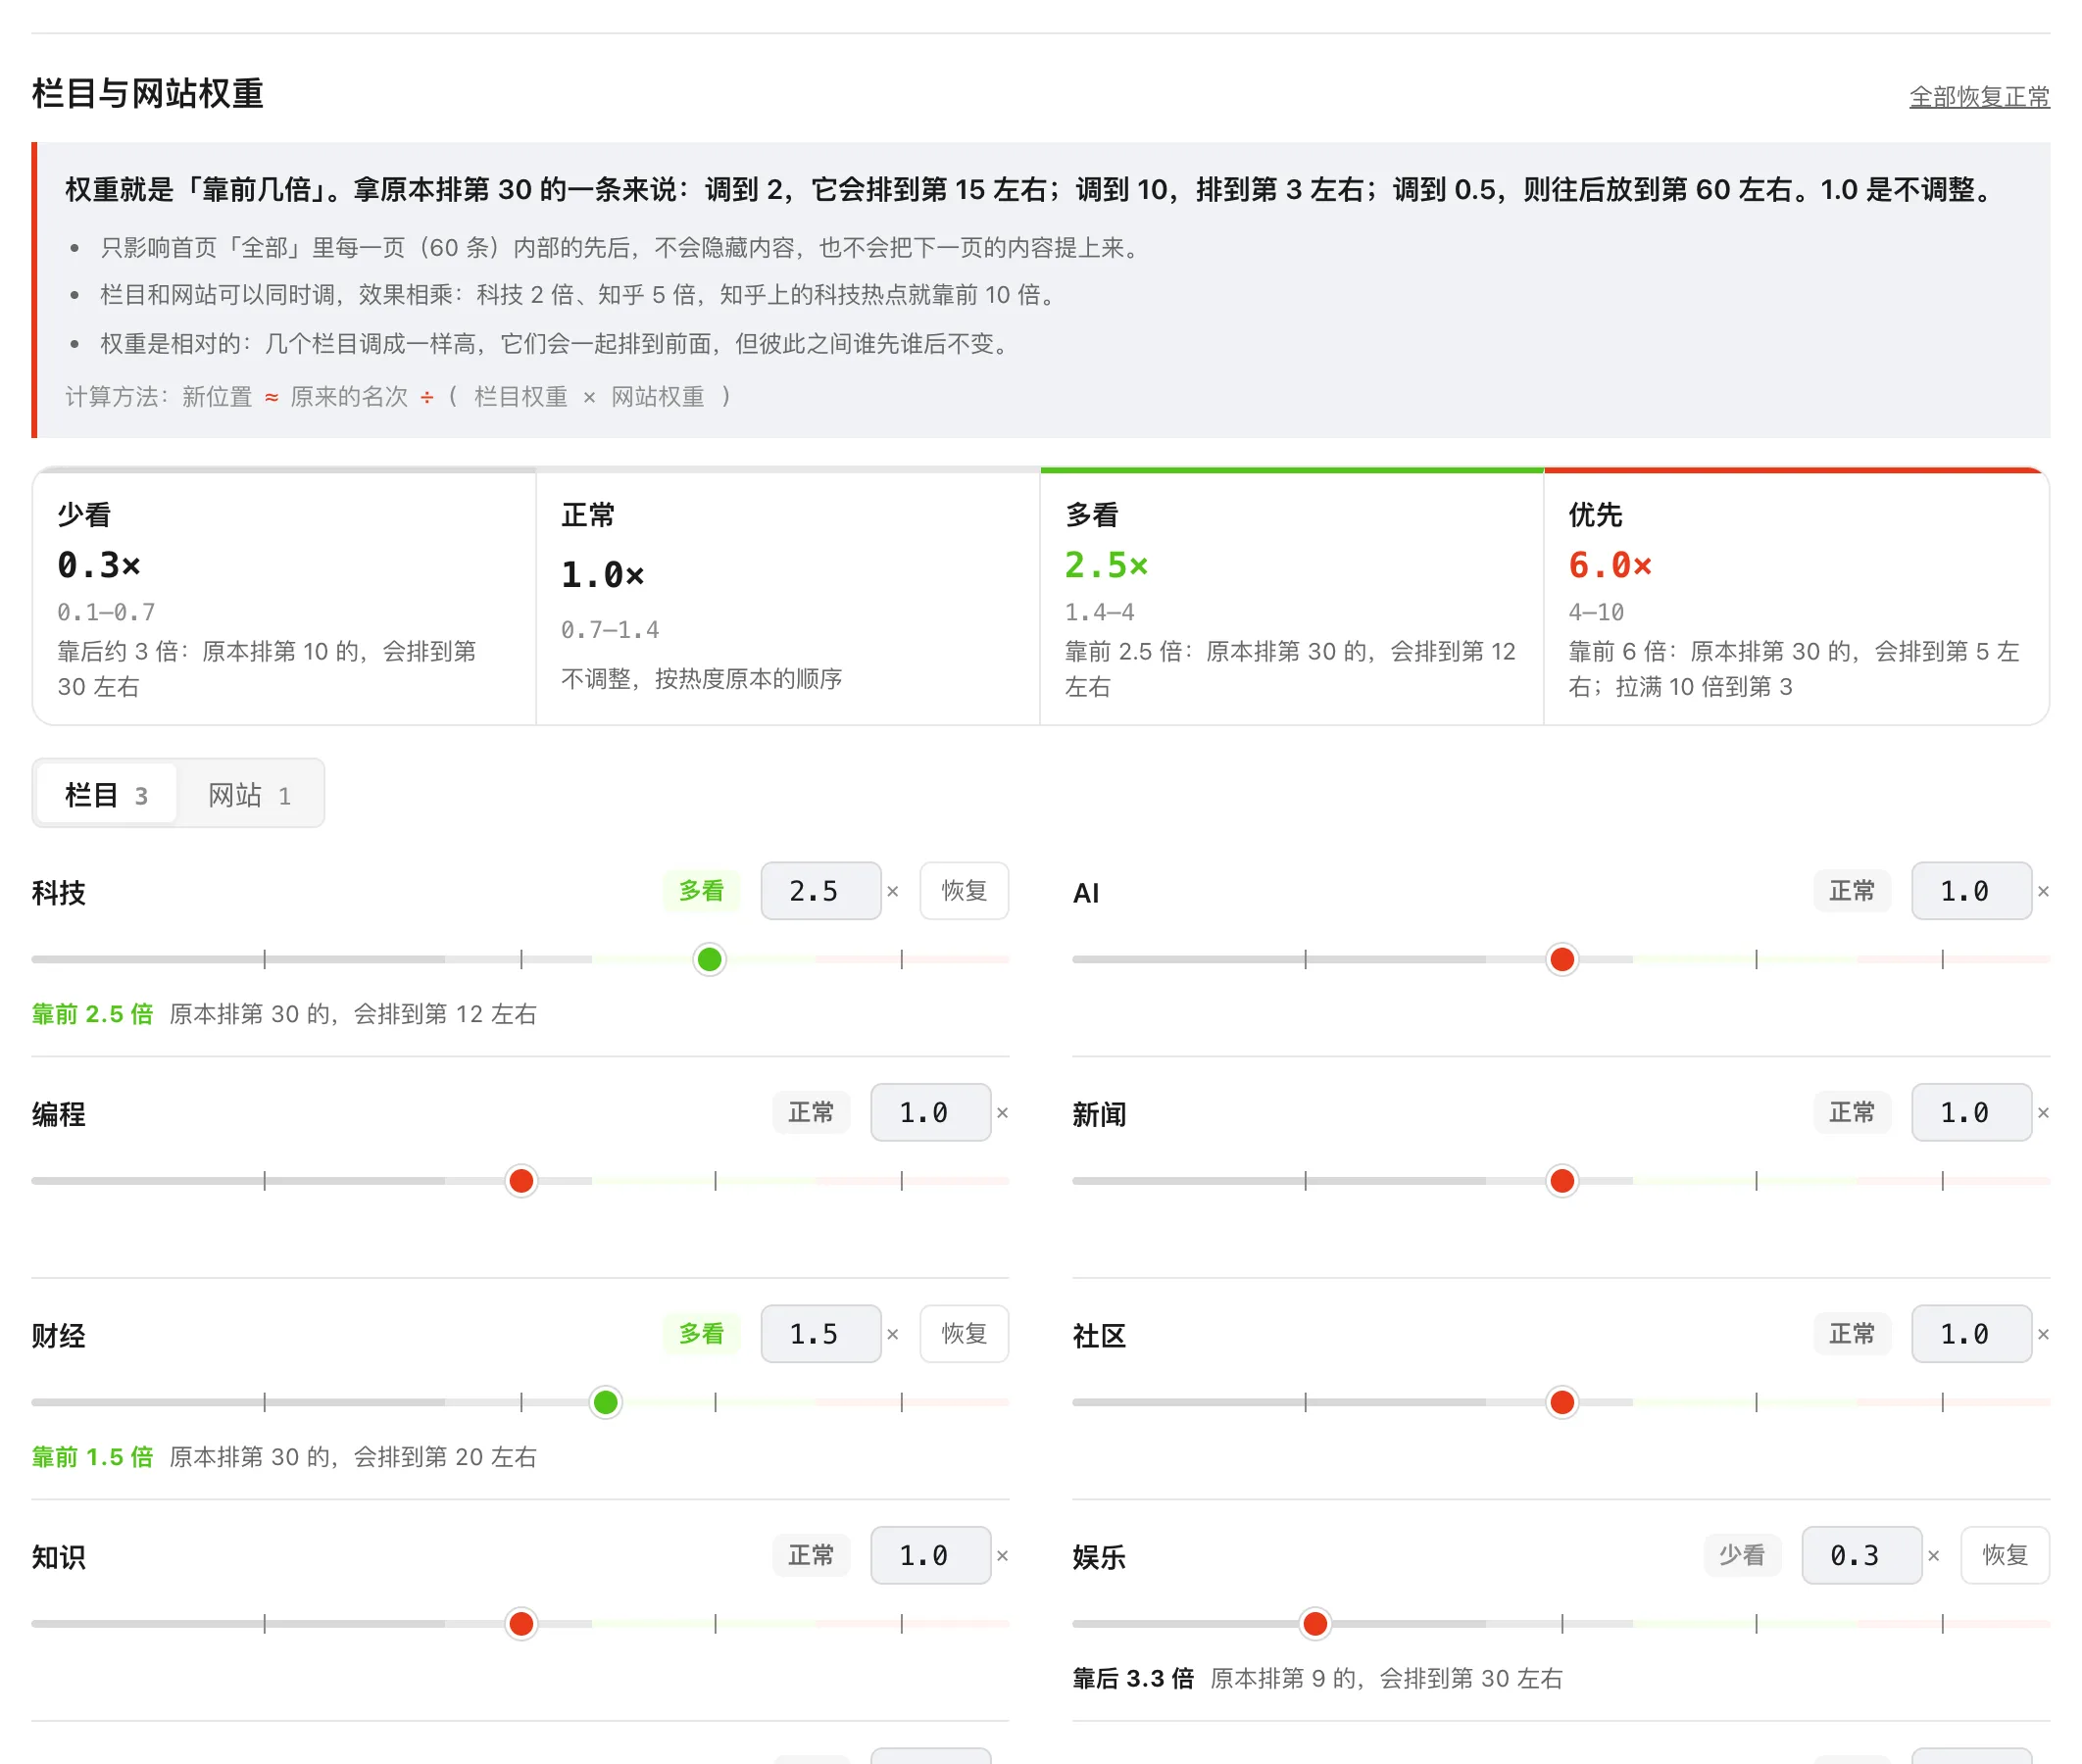Click the AI slider handle
The height and width of the screenshot is (1764, 2082).
(1561, 959)
